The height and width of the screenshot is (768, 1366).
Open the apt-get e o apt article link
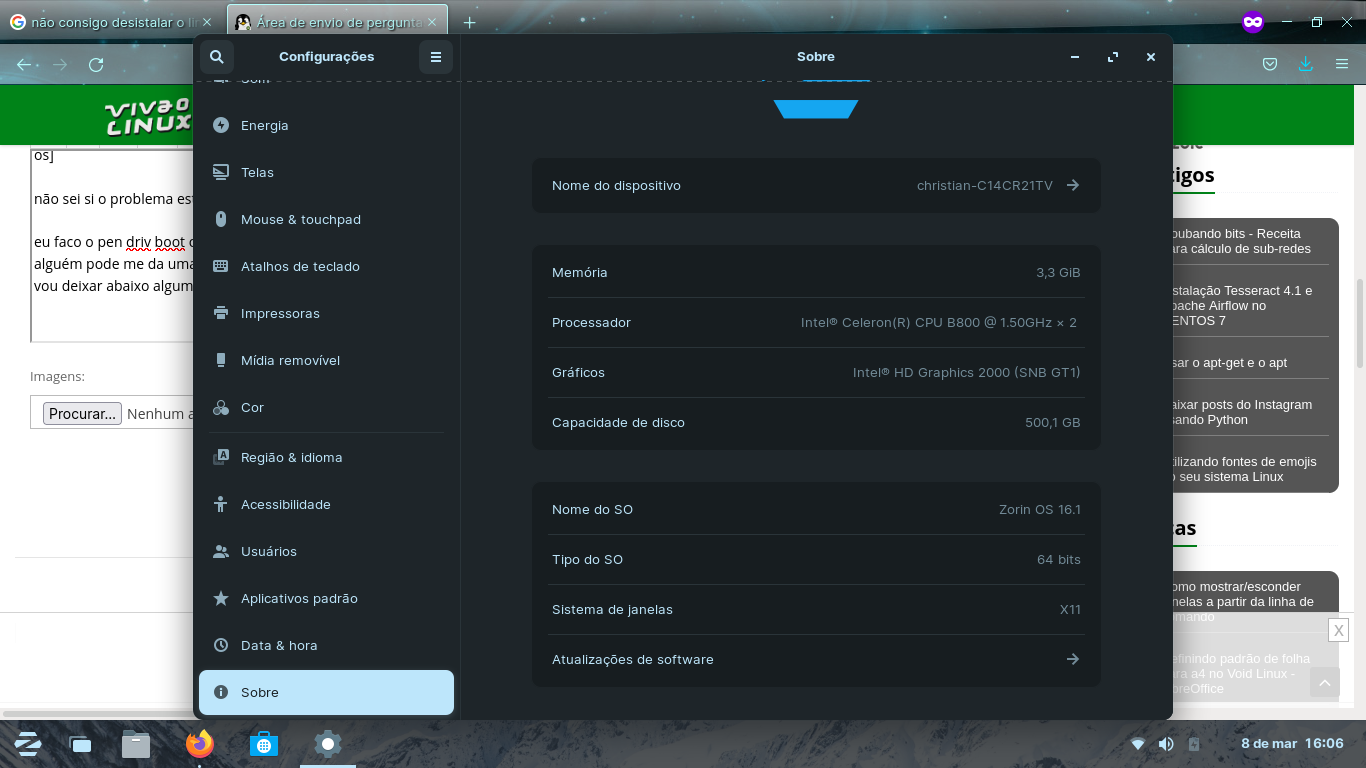pos(1229,363)
